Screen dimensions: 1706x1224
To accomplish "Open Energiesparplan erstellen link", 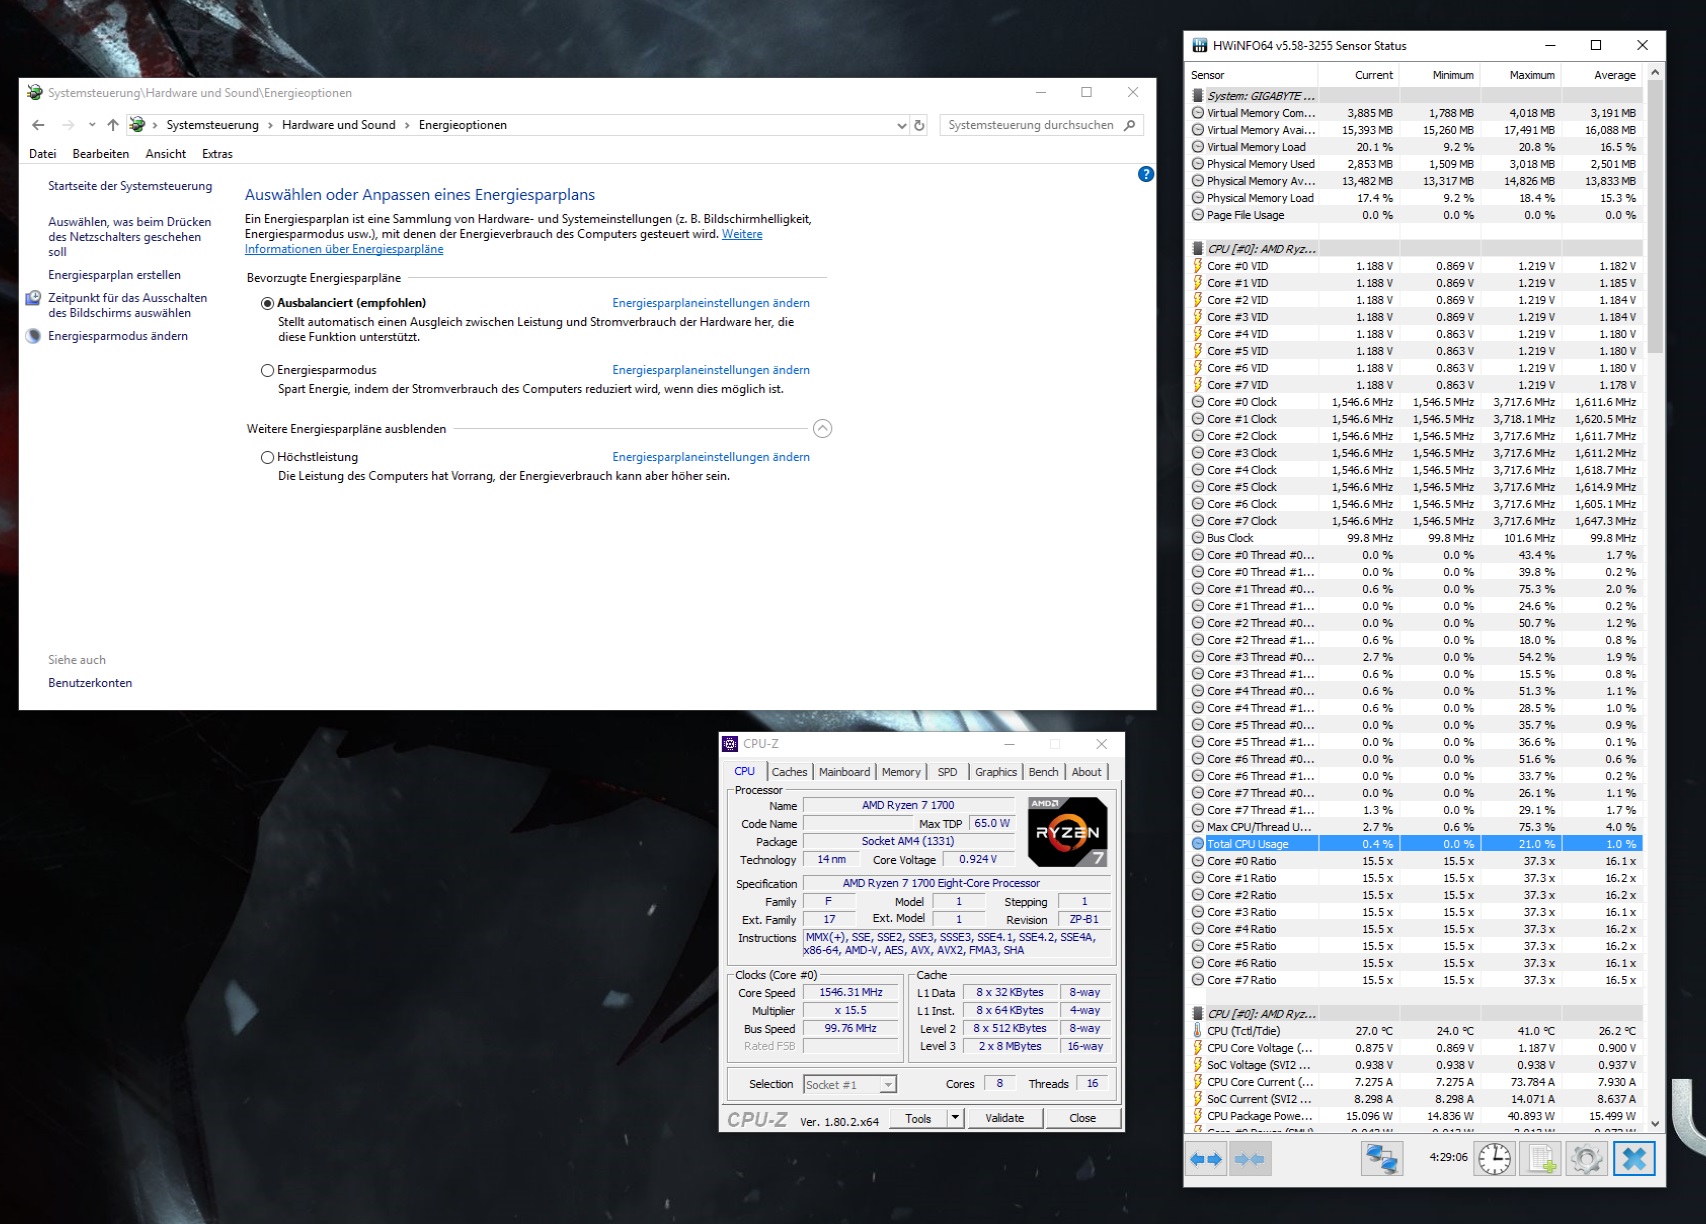I will tap(115, 275).
